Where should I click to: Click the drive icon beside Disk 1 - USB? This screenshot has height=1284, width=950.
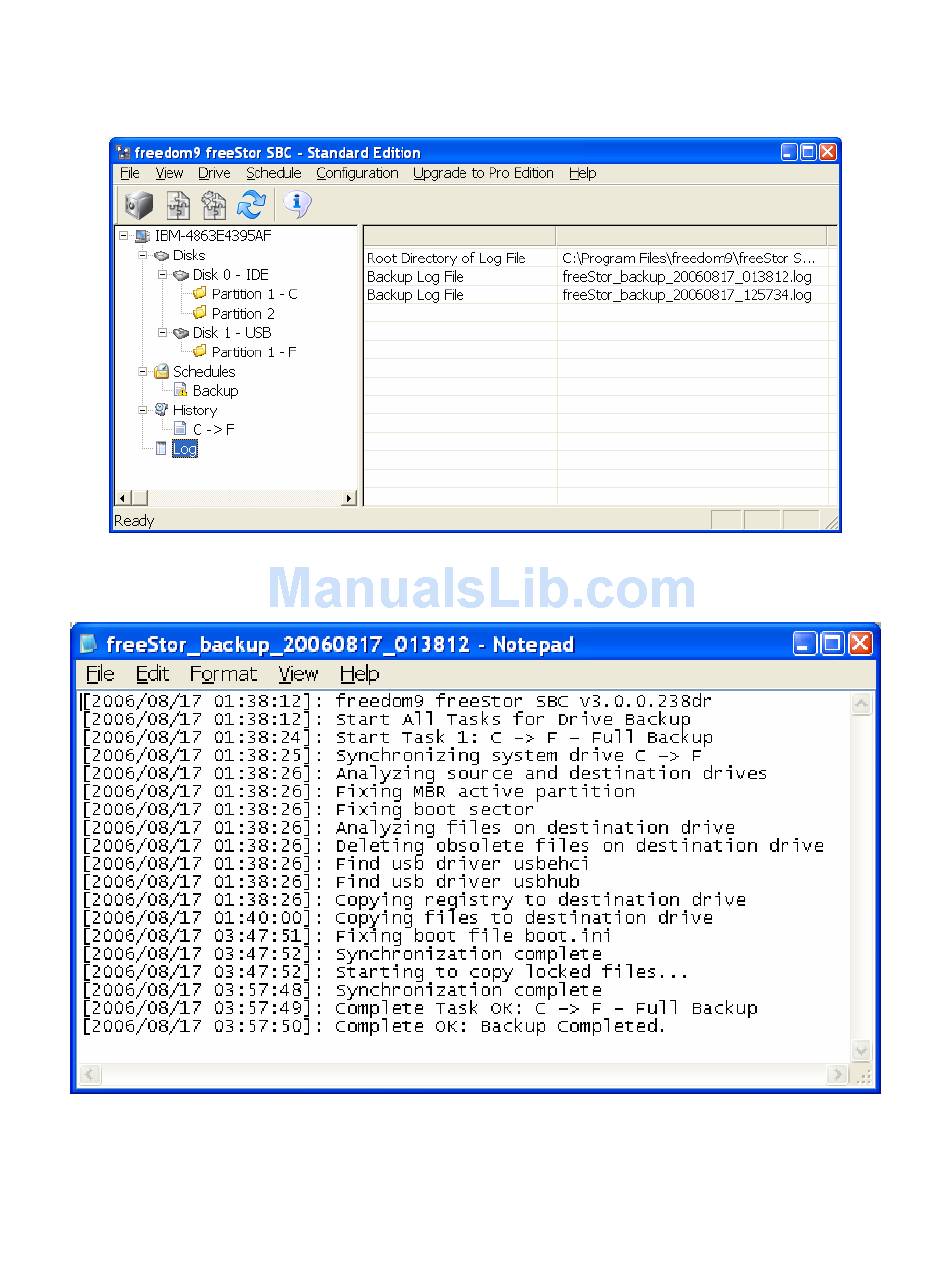(181, 333)
